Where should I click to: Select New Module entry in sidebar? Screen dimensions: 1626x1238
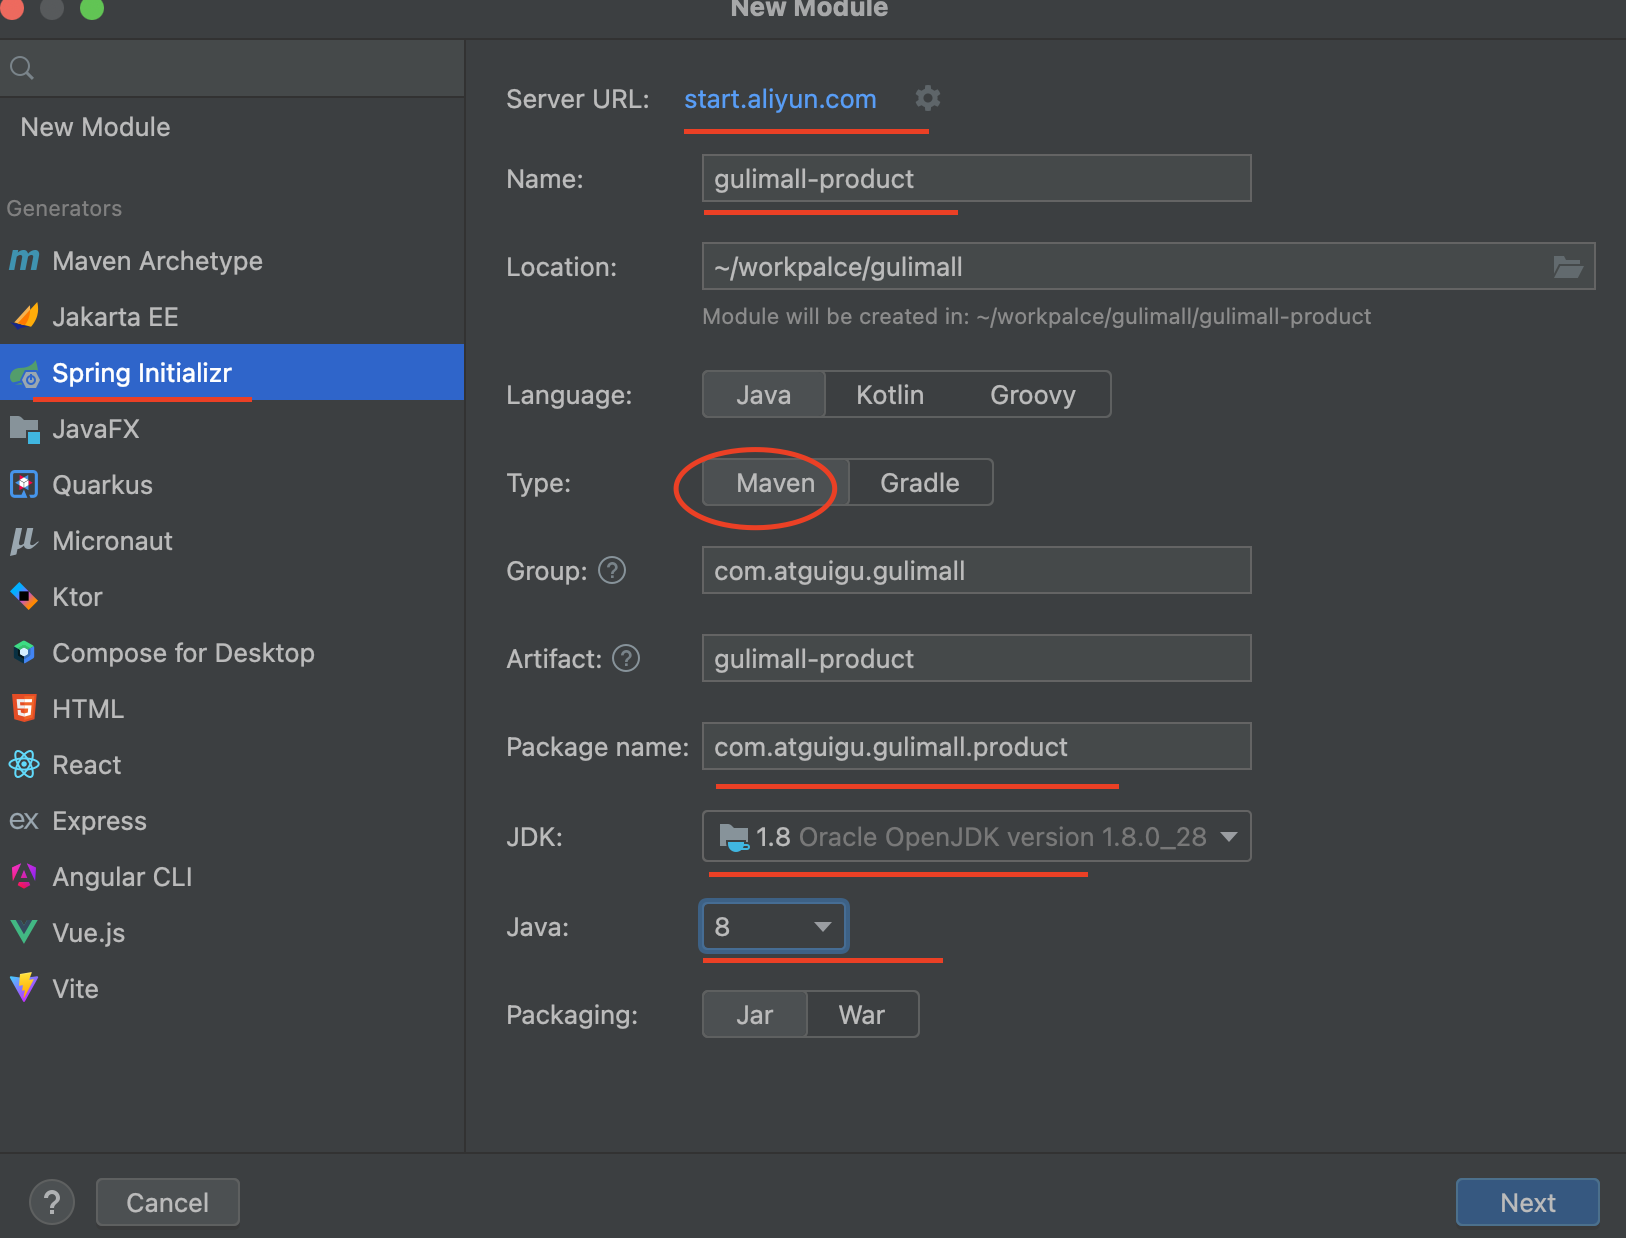pos(232,127)
